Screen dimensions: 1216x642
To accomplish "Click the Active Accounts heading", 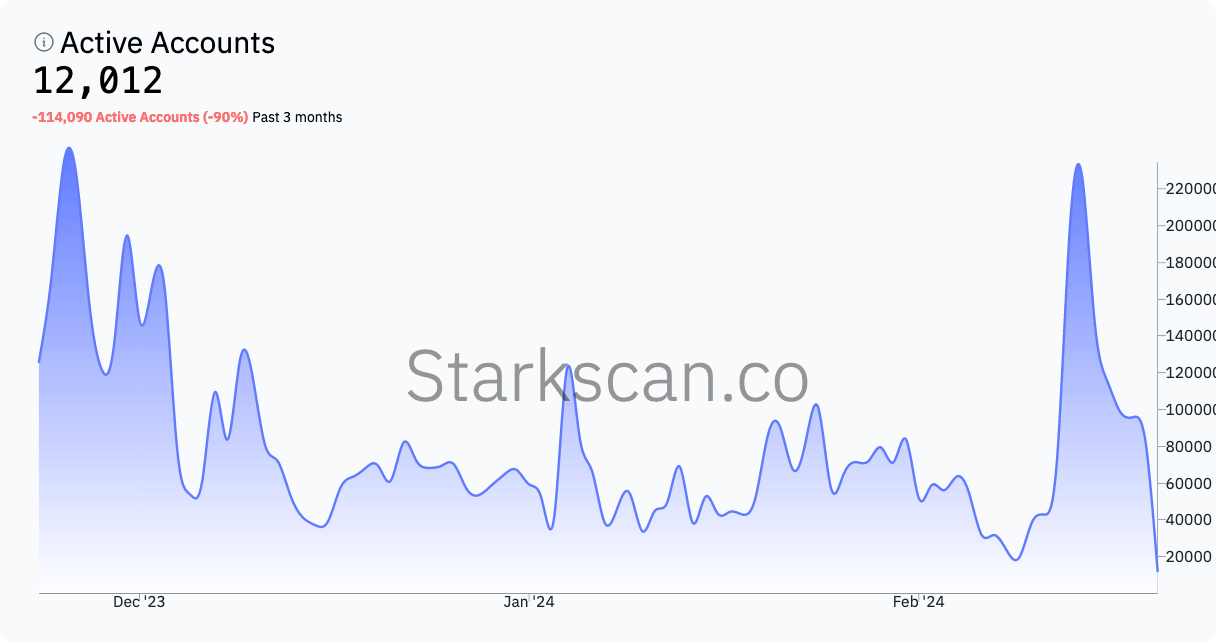I will 167,43.
